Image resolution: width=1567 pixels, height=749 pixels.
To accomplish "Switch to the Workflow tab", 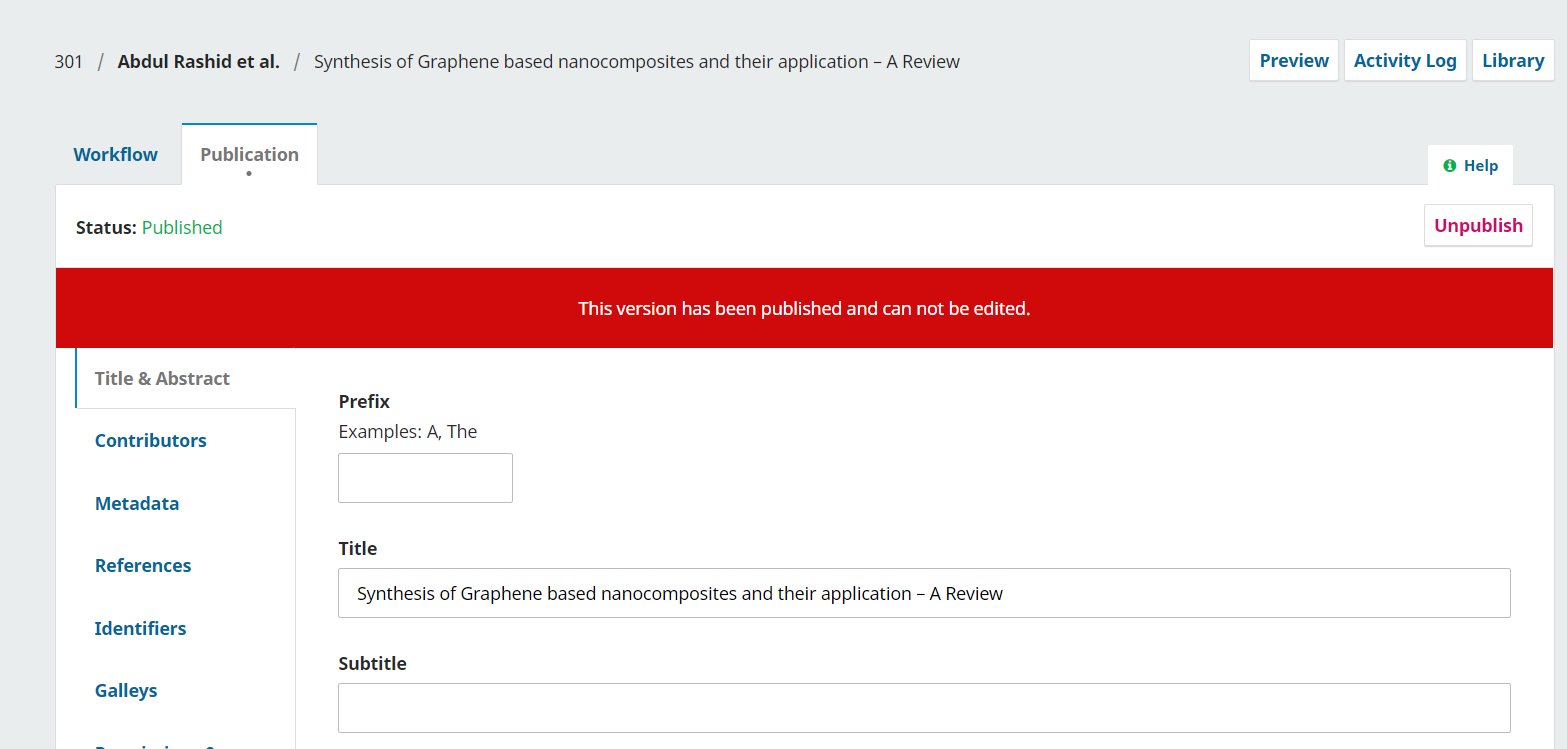I will (x=116, y=155).
